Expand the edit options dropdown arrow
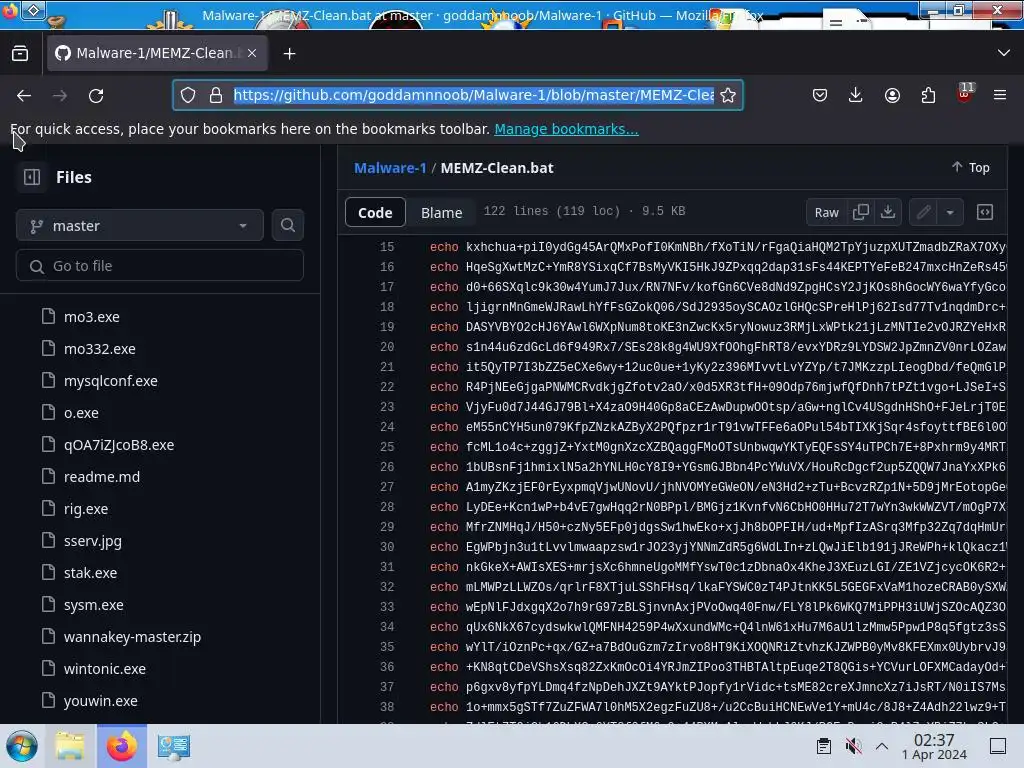 pos(950,212)
